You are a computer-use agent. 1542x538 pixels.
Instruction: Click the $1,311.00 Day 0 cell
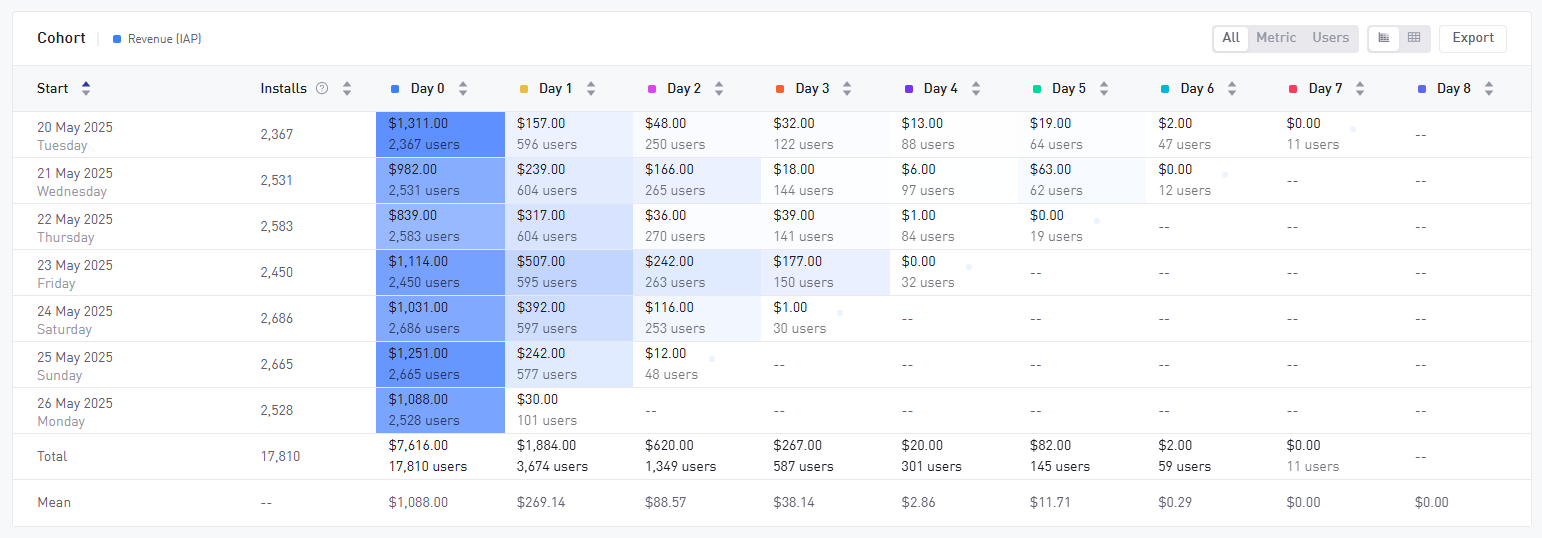440,134
